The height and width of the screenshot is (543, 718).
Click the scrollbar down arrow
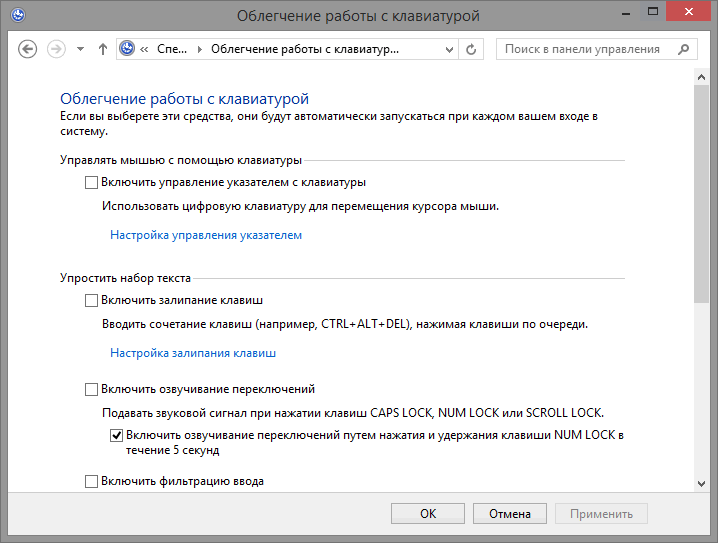[x=702, y=482]
